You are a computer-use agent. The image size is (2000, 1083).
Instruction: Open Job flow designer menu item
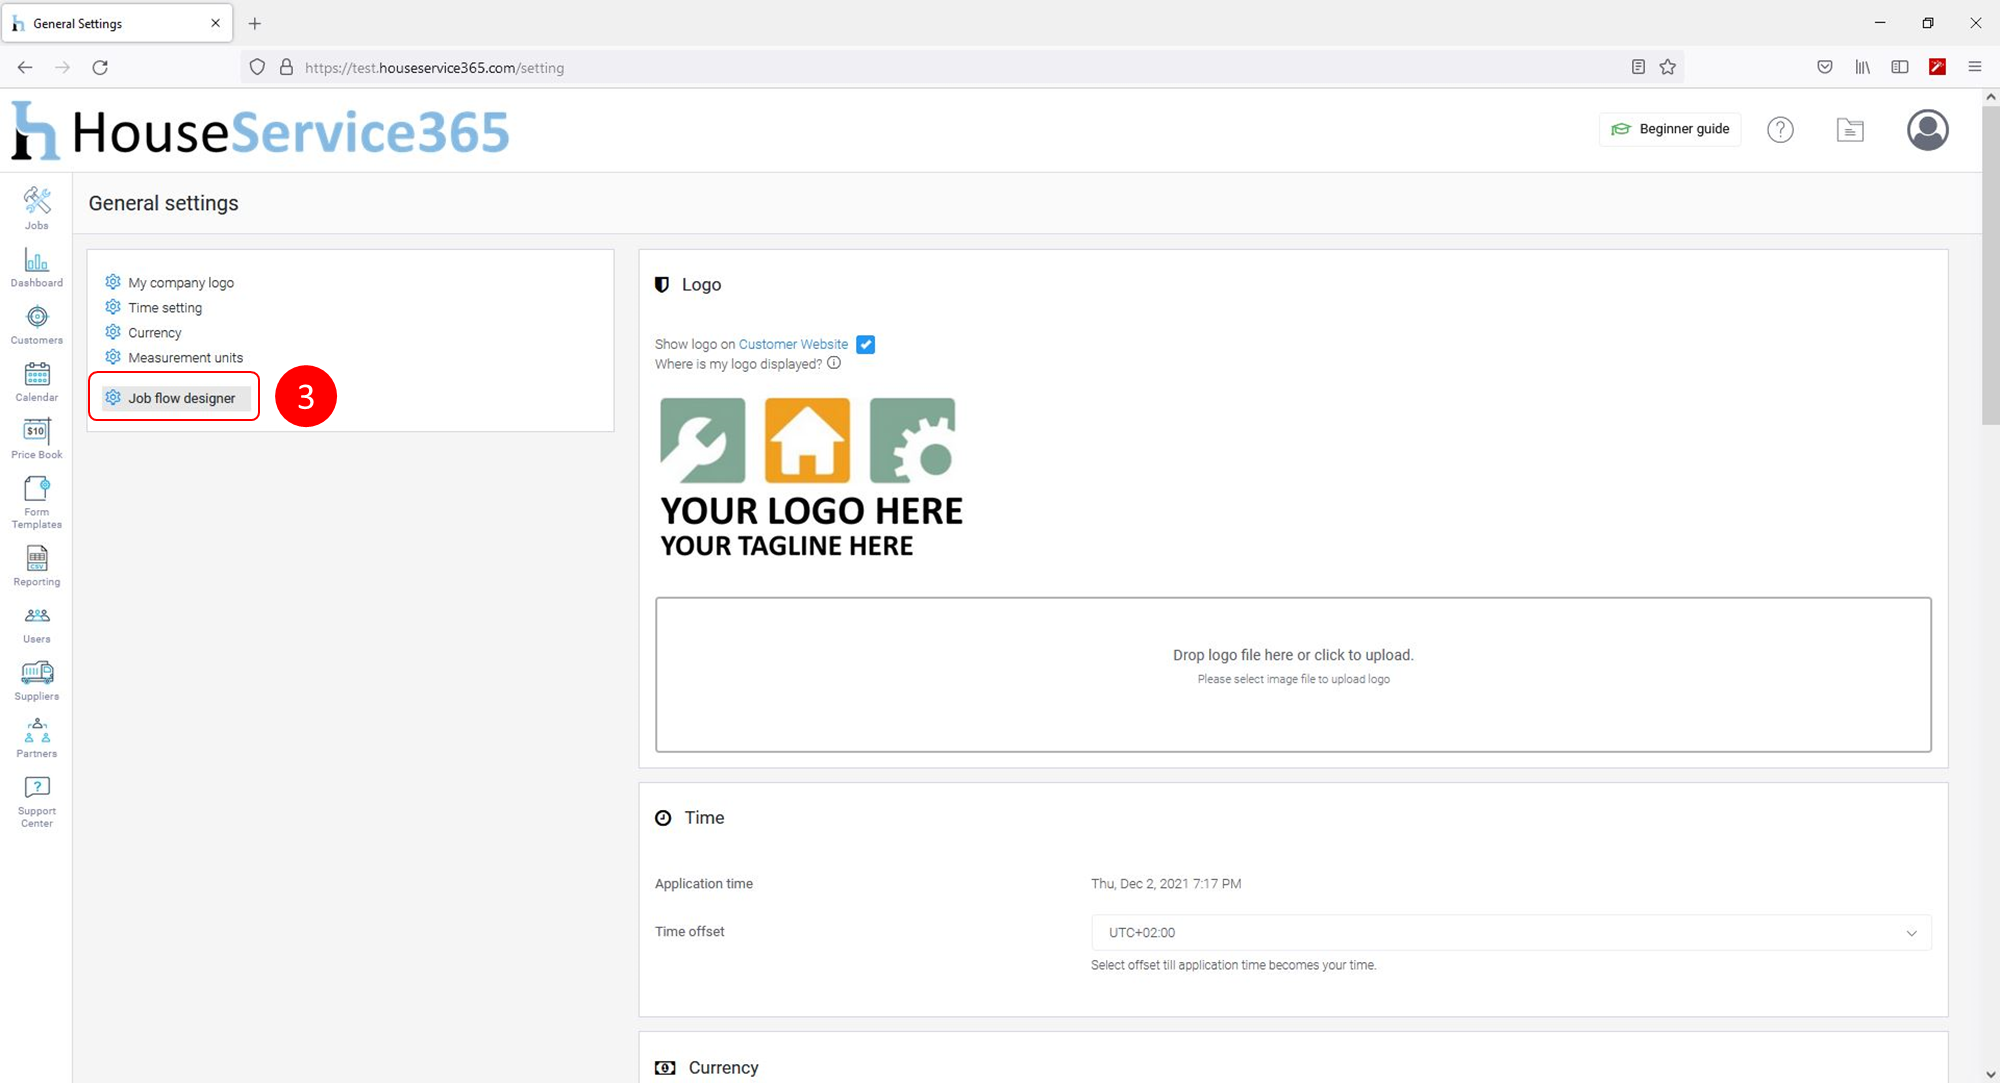(175, 398)
